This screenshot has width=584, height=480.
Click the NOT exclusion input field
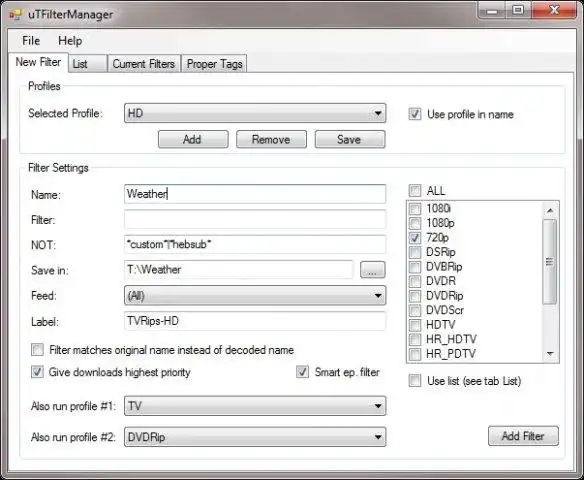tap(255, 245)
